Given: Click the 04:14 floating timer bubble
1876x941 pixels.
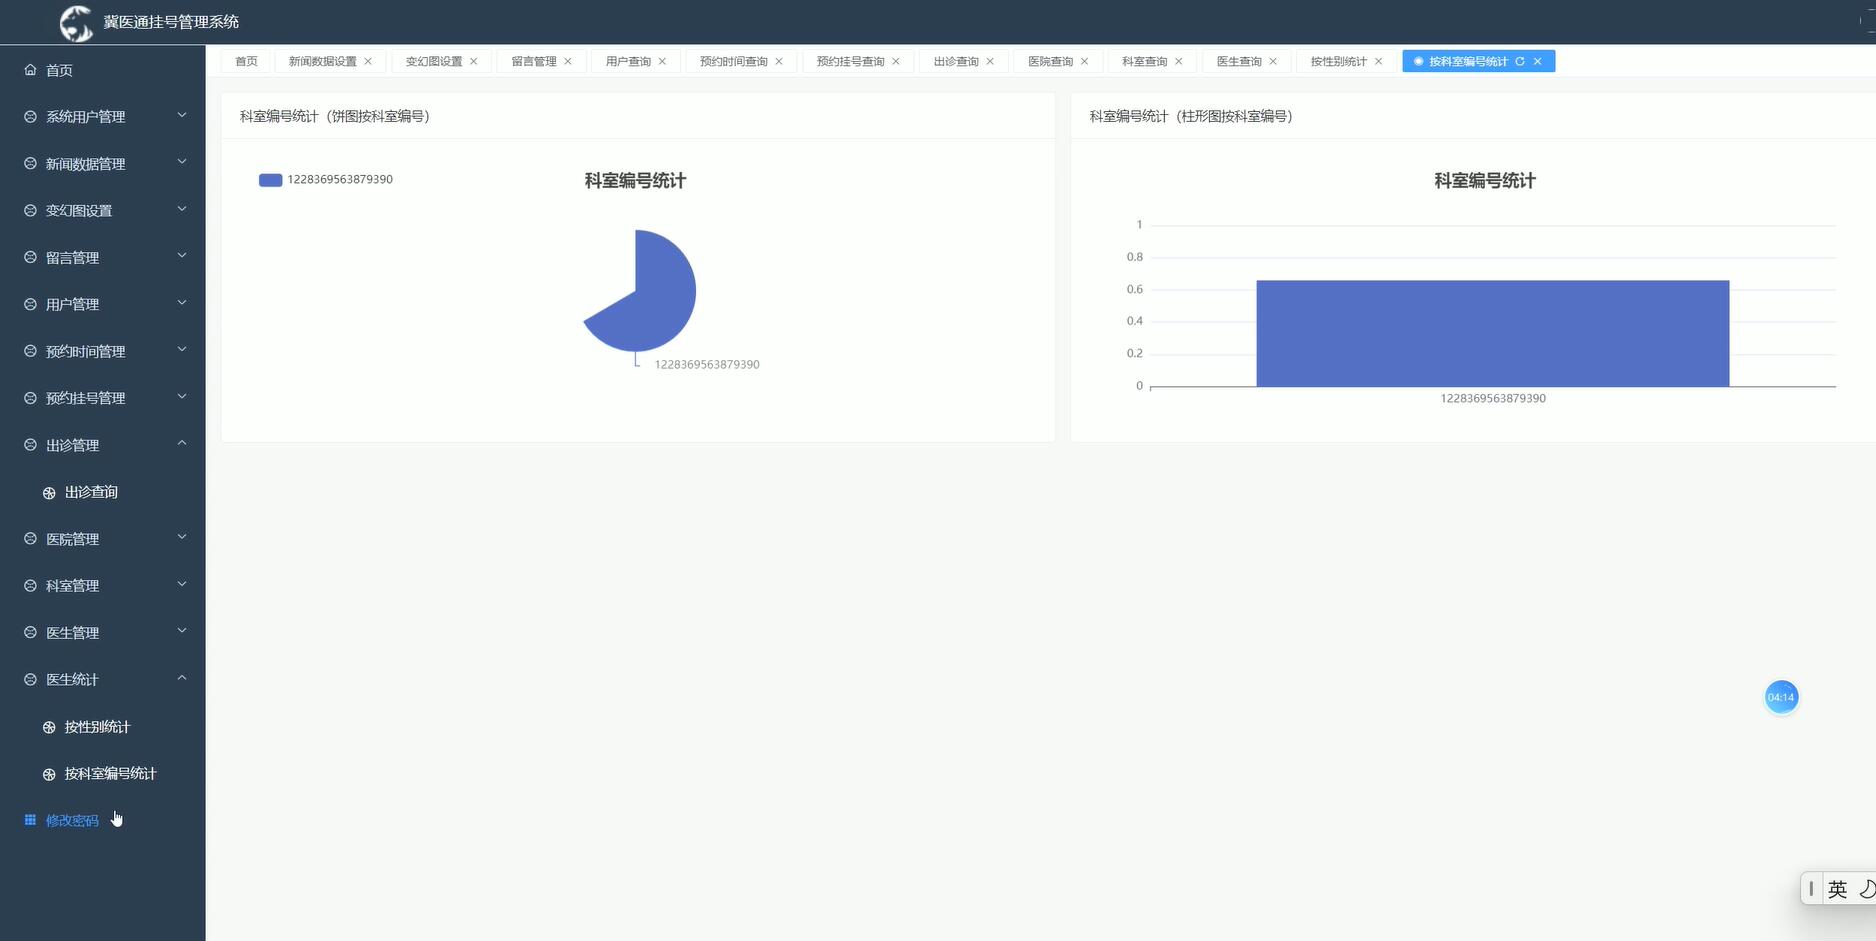Looking at the screenshot, I should pos(1782,697).
